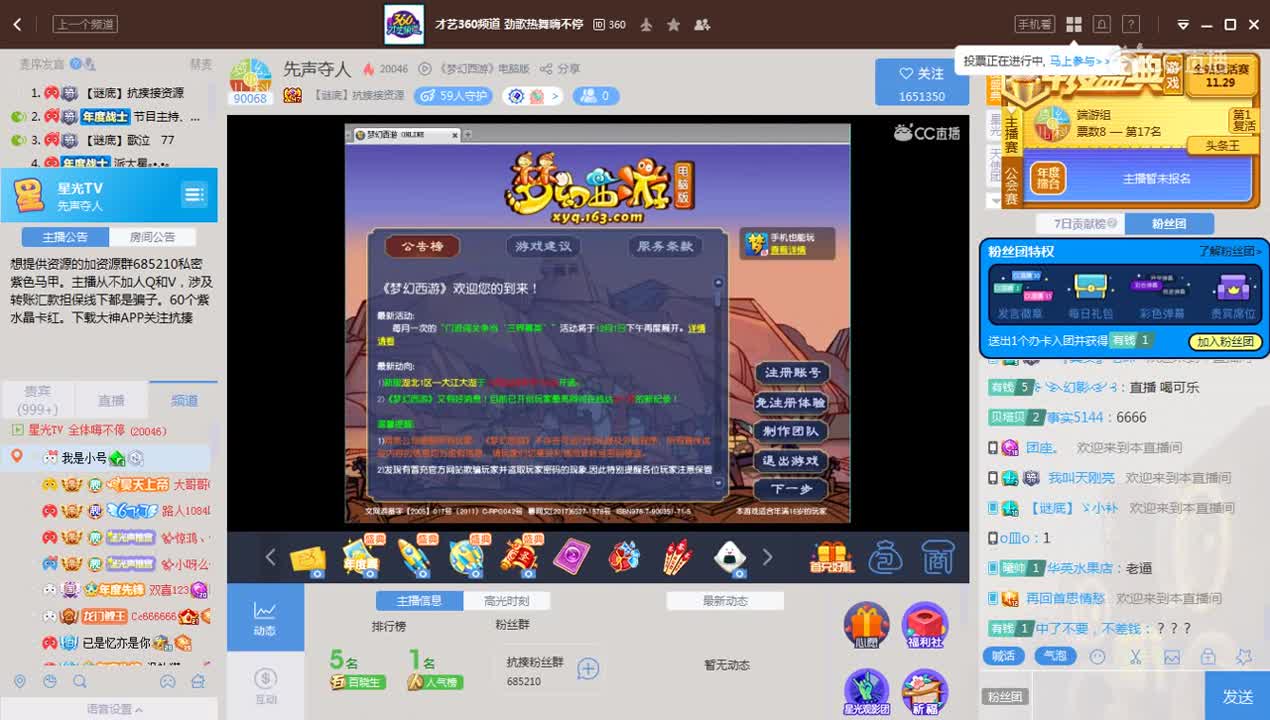
Task: Expand the title bar dropdown menu arrow
Action: tap(1183, 25)
